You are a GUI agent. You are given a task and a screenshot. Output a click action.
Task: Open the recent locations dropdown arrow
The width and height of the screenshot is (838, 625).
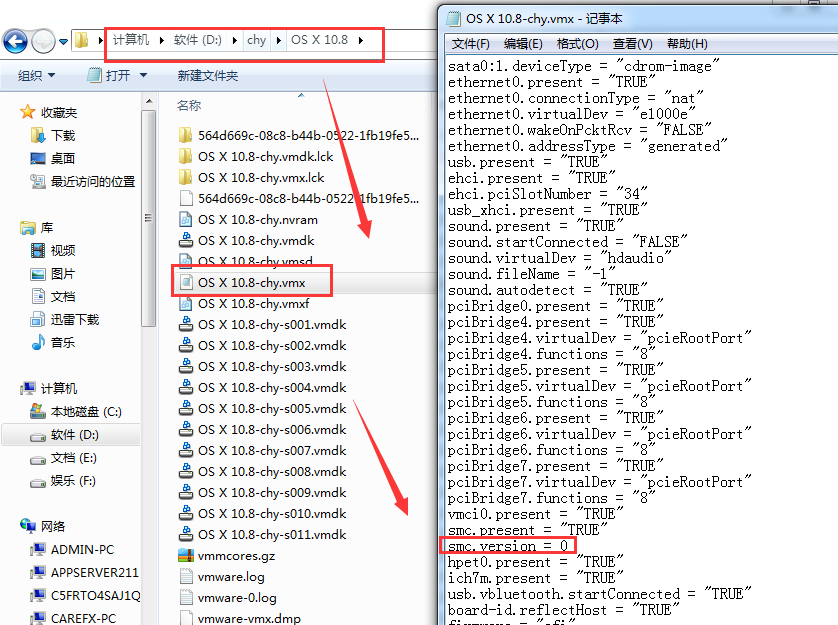coord(63,42)
